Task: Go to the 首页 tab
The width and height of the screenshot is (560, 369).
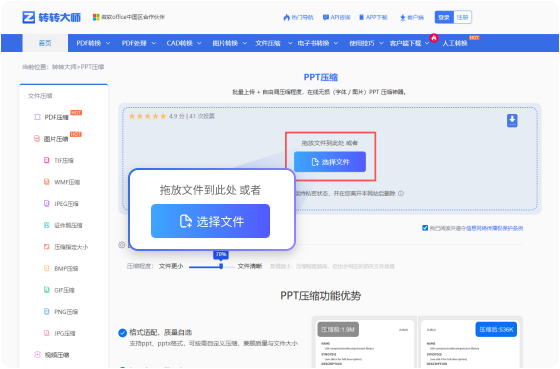Action: [x=45, y=43]
